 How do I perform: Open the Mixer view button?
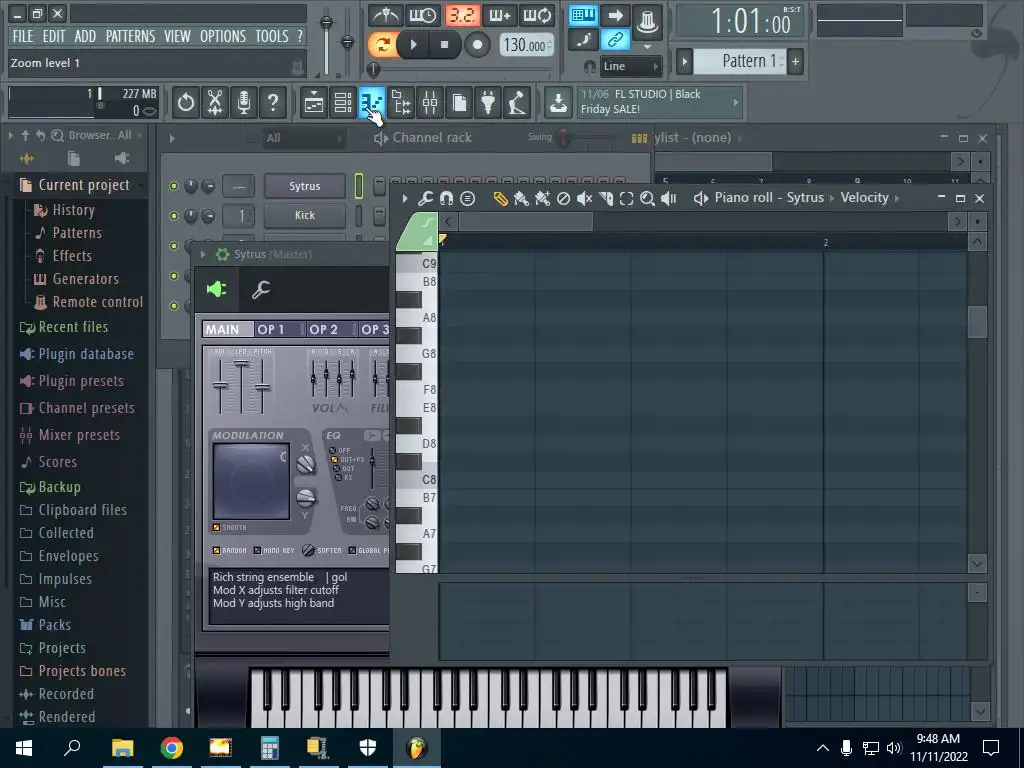430,103
